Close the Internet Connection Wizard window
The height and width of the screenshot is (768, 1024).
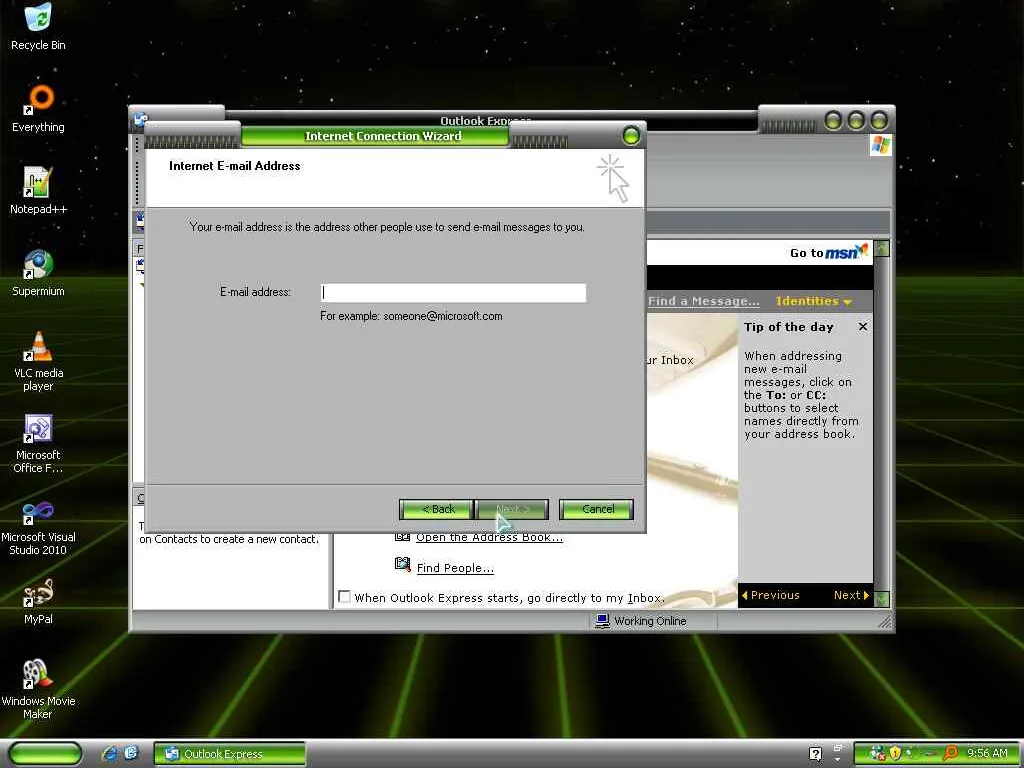click(x=631, y=136)
